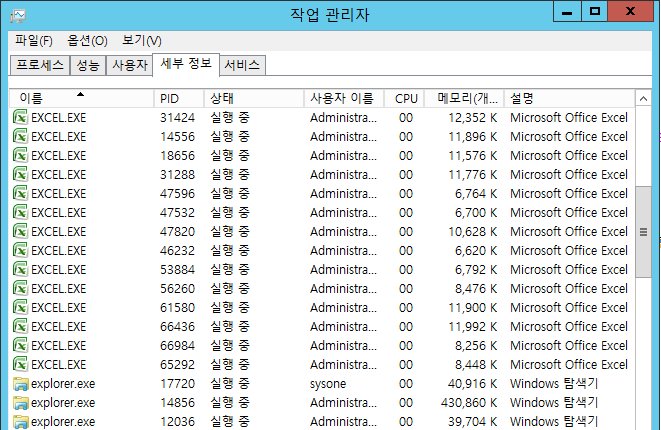
Task: Sort by the CPU column header
Action: point(404,98)
